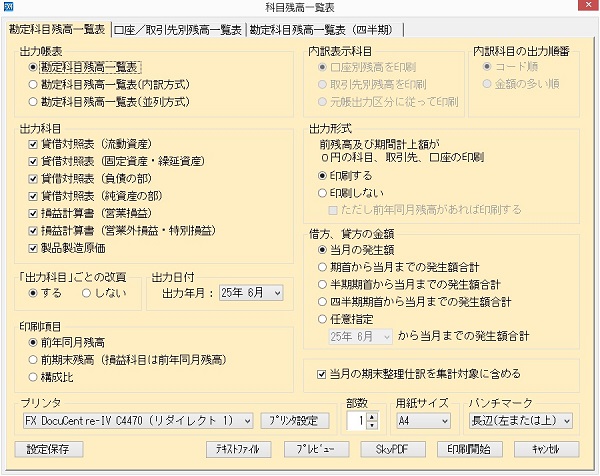
Task: Toggle 貸借対照表（負債の部） checkbox
Action: click(33, 179)
